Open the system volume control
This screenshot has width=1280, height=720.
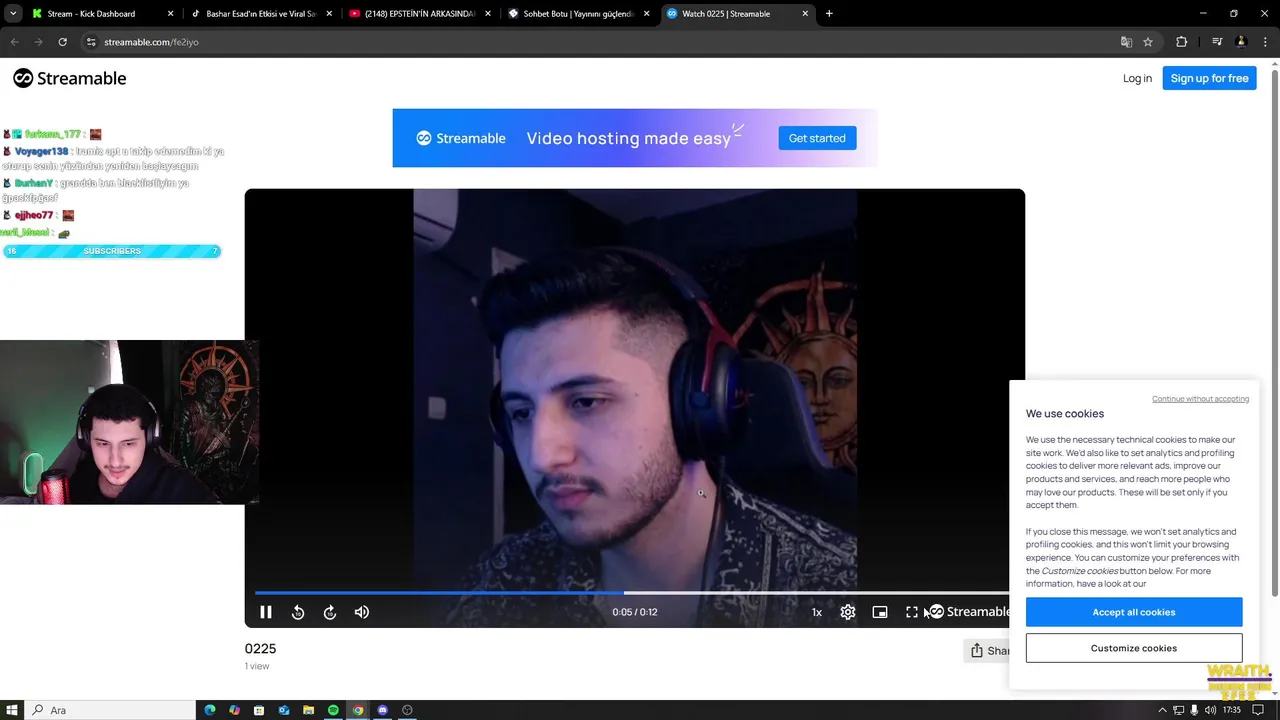tap(1211, 710)
